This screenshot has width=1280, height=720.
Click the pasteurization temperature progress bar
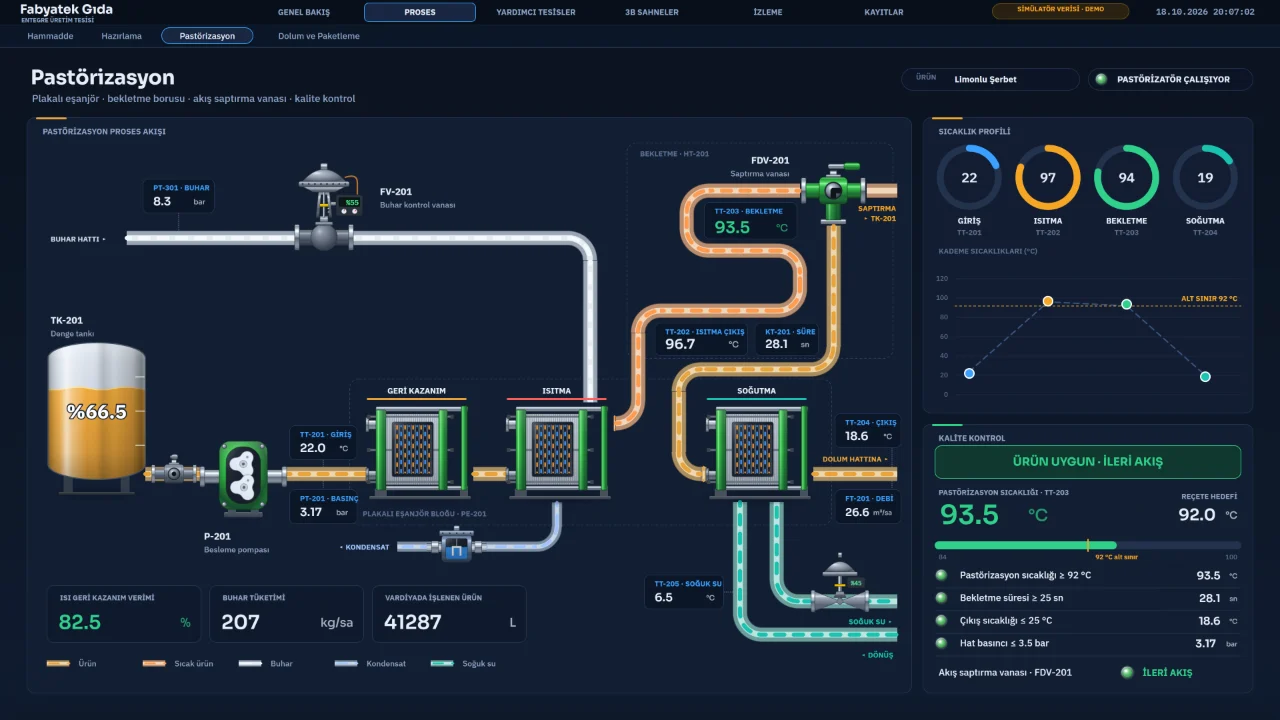[x=1087, y=545]
